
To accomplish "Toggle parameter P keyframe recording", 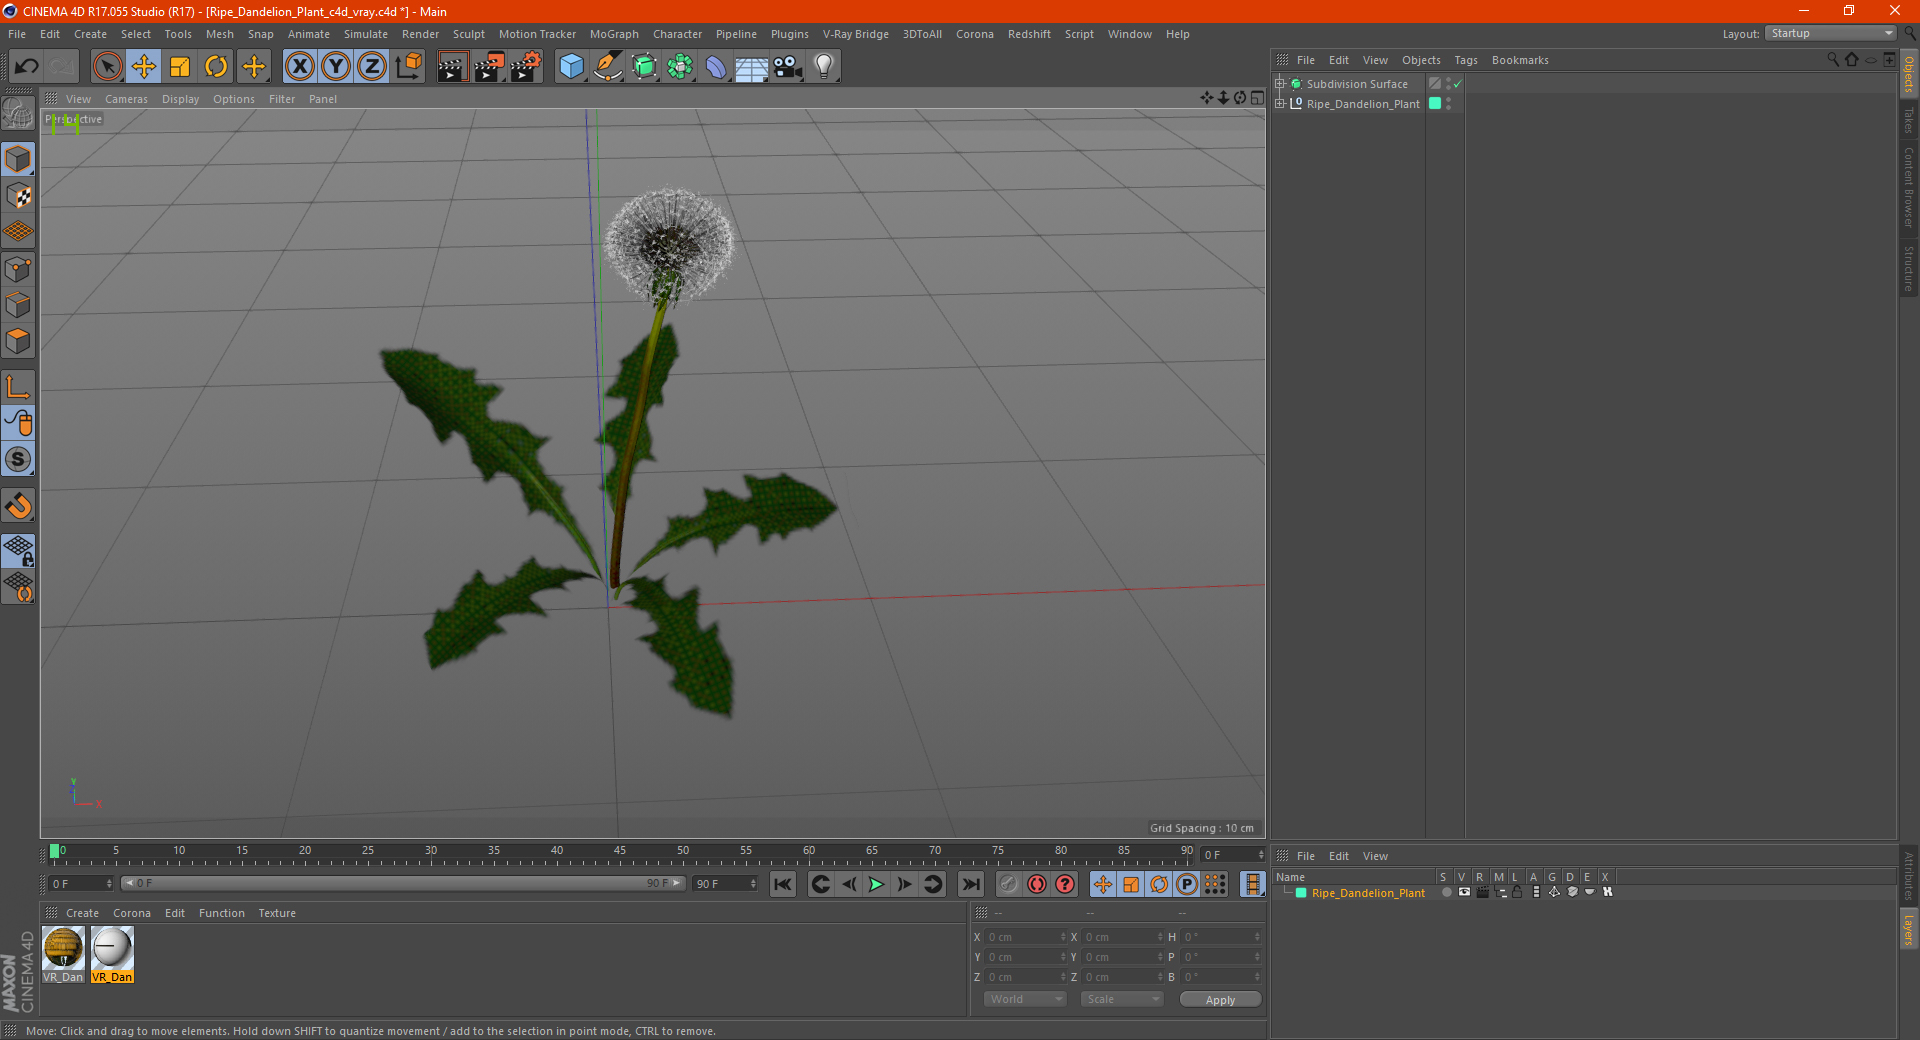I will point(1187,884).
